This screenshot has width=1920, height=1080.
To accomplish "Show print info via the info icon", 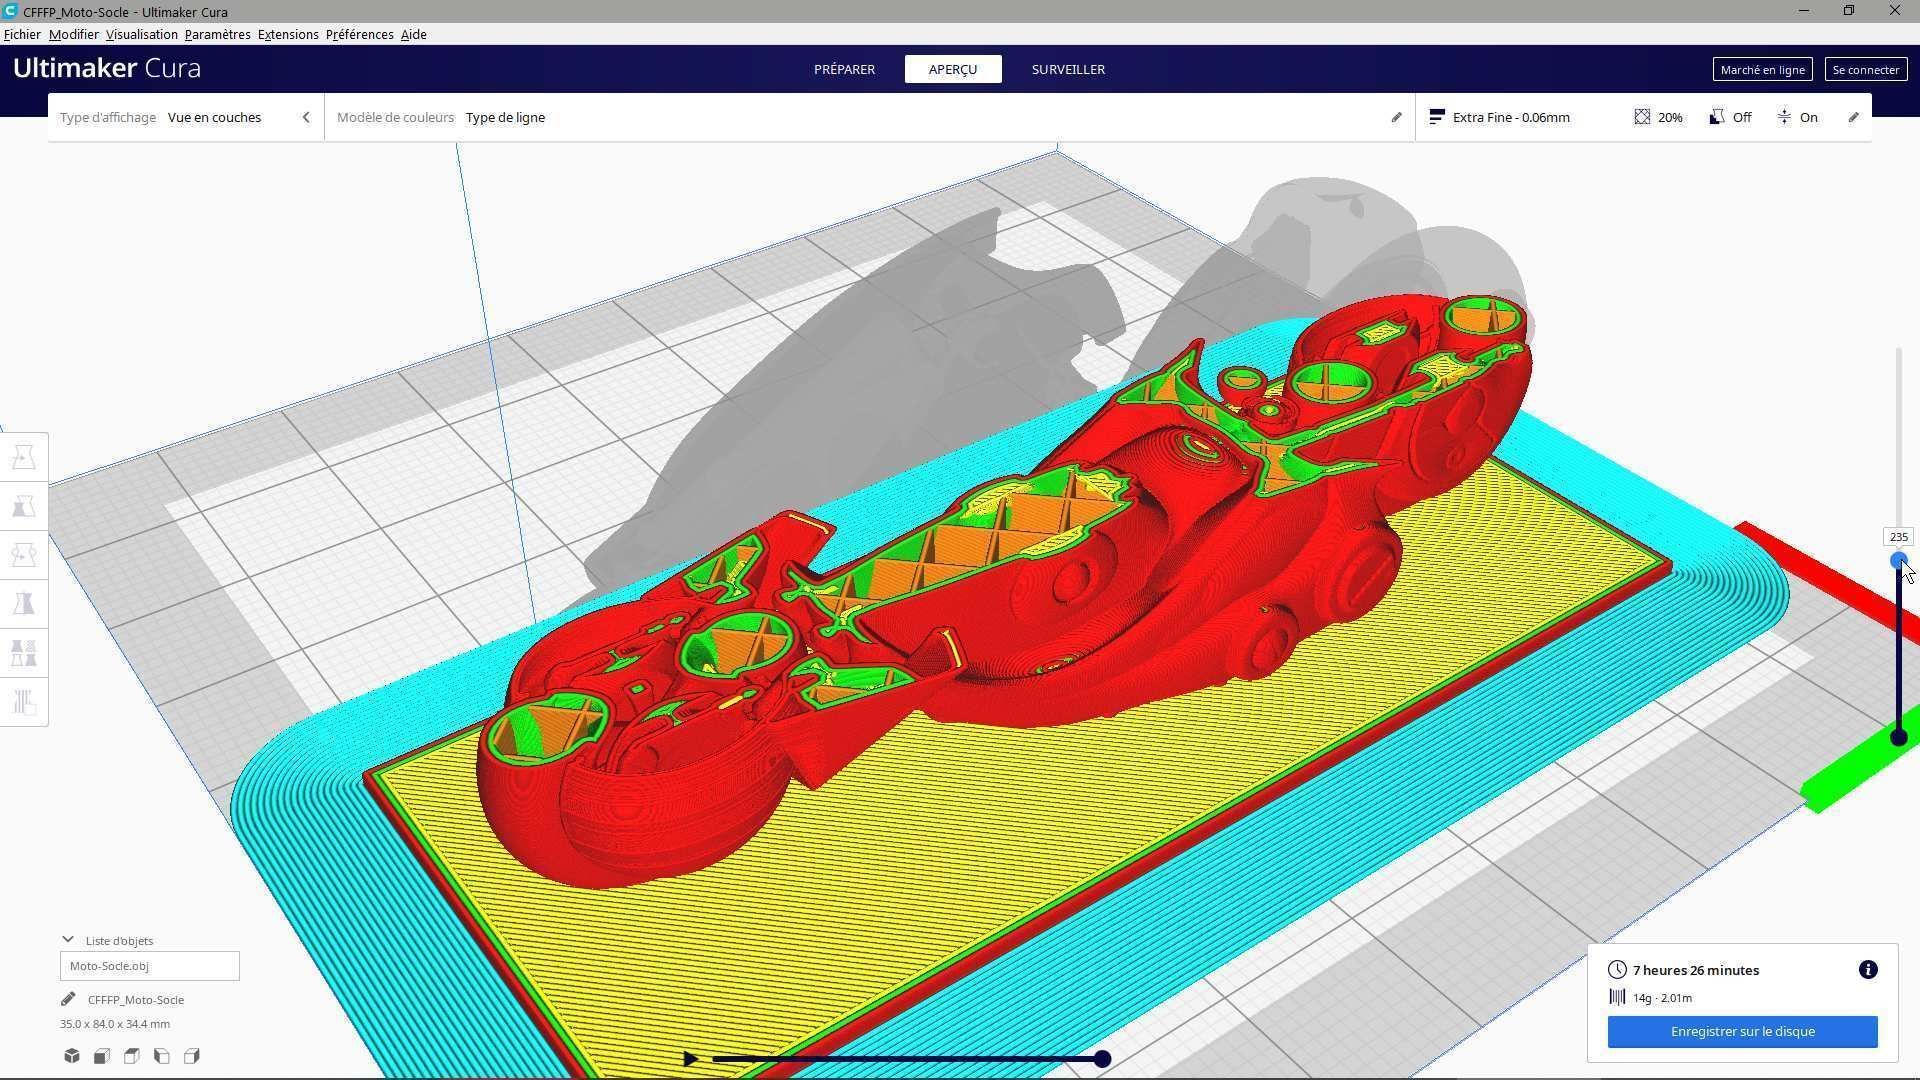I will click(1867, 970).
